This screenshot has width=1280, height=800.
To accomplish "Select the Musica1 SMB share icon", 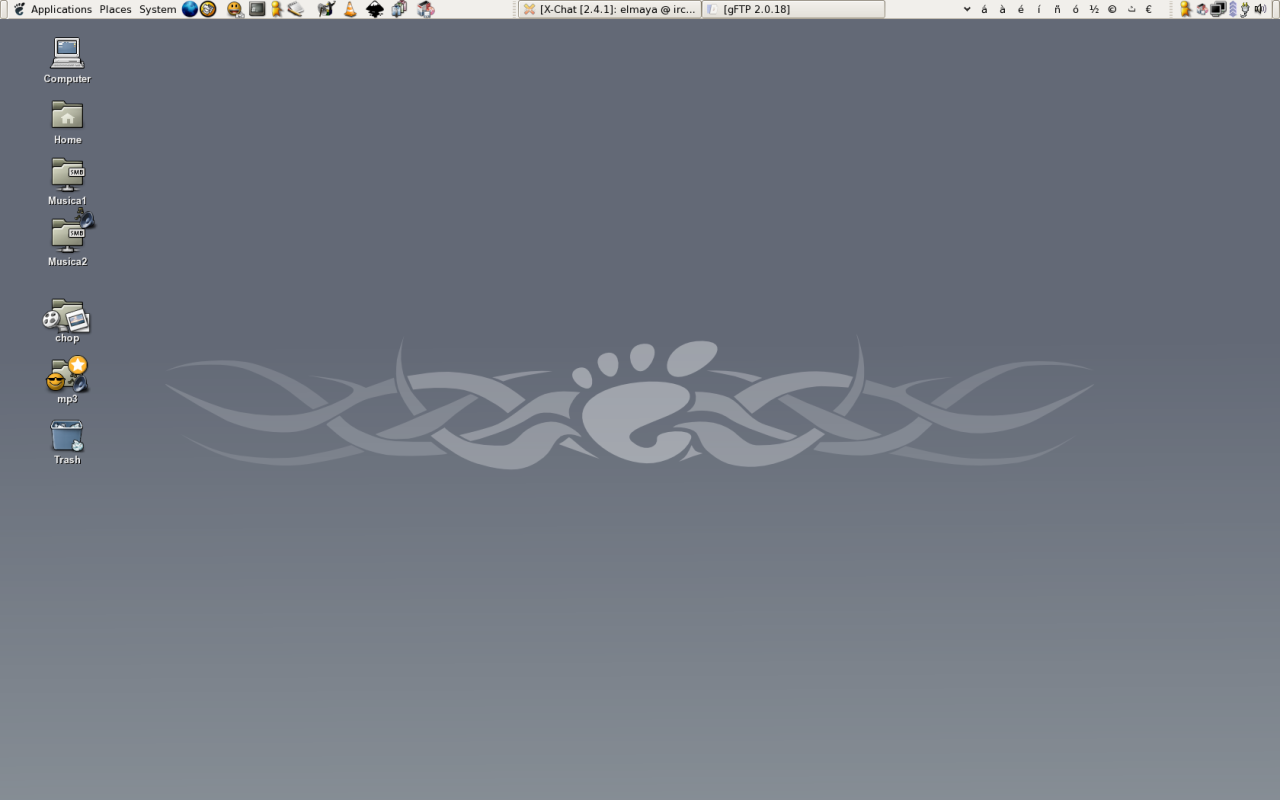I will pyautogui.click(x=67, y=182).
